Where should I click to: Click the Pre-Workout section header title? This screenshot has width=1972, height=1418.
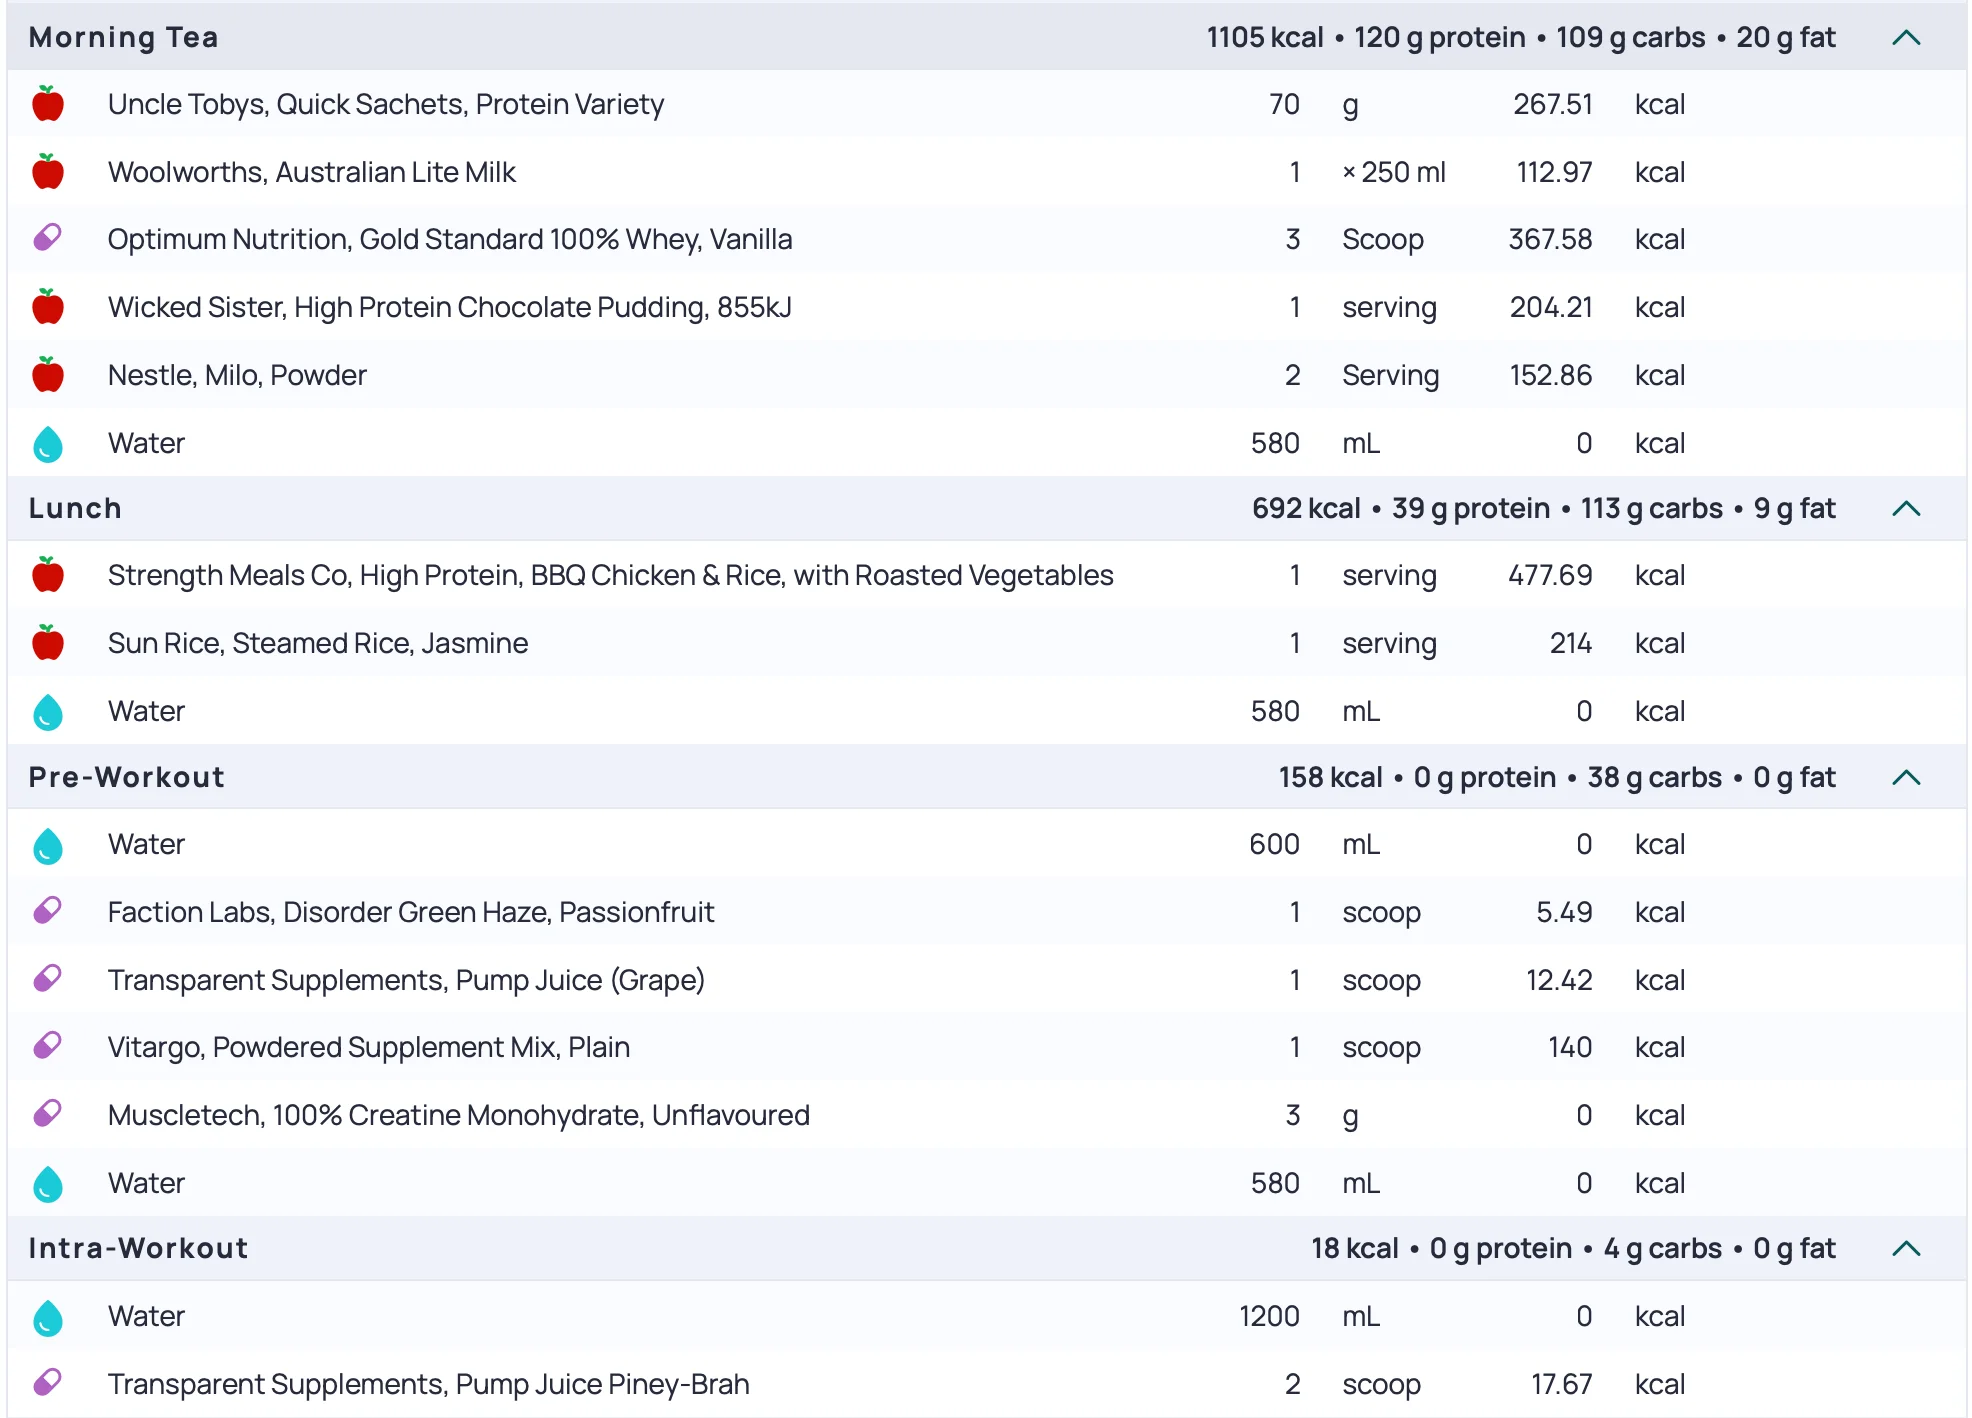(x=126, y=777)
